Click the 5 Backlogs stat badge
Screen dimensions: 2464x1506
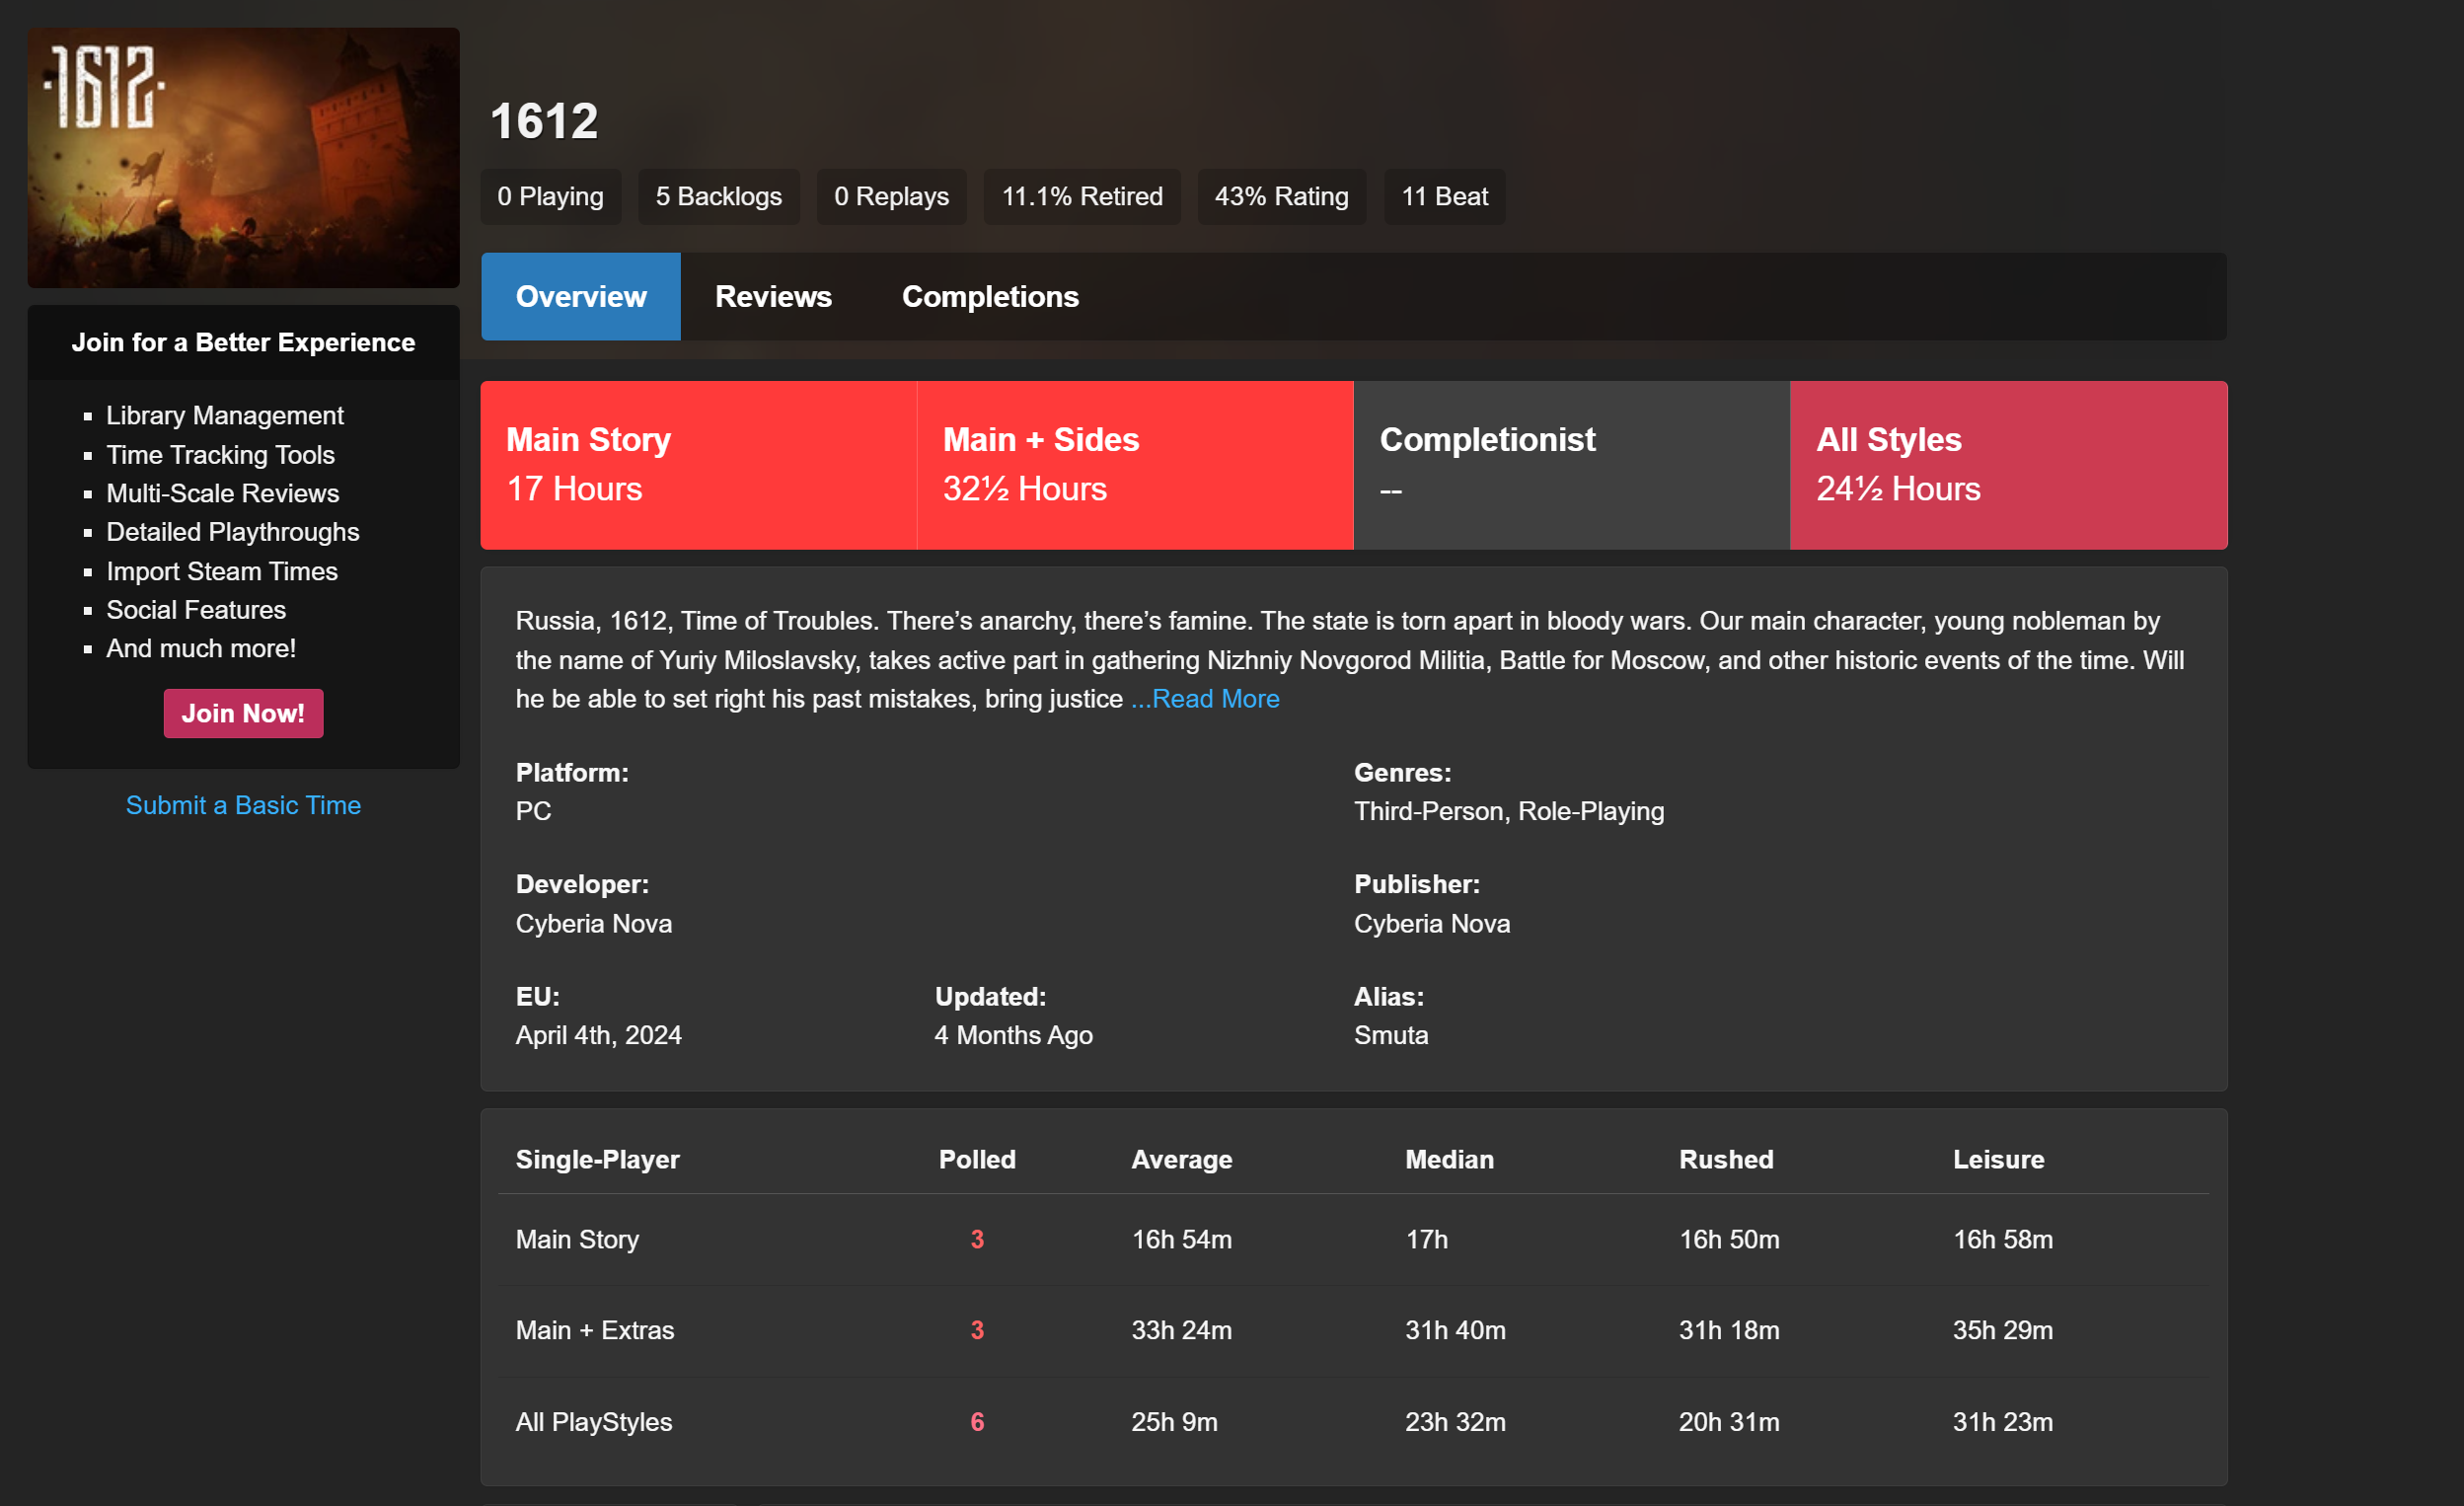click(x=718, y=197)
